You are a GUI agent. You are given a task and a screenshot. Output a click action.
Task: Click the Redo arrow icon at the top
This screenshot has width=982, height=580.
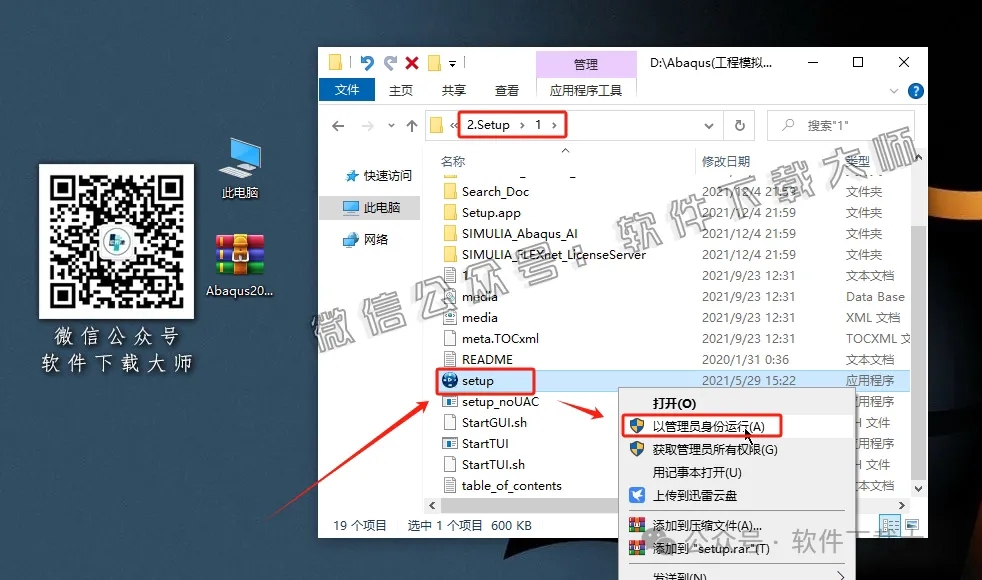(390, 60)
